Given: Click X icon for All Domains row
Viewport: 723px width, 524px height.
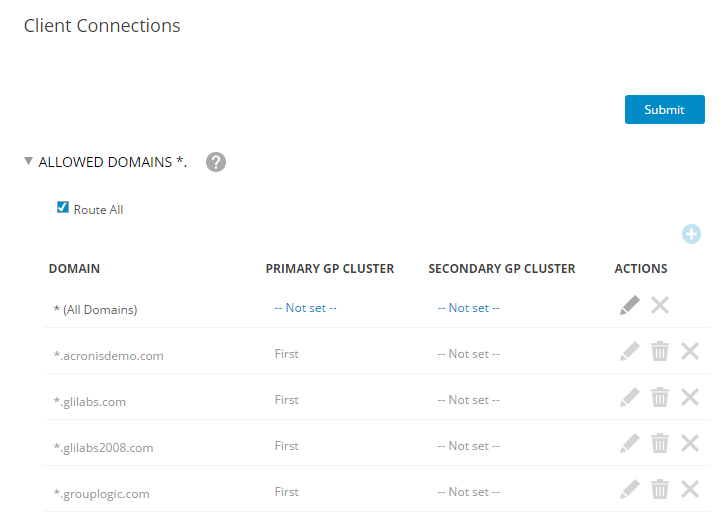Looking at the screenshot, I should pos(660,305).
